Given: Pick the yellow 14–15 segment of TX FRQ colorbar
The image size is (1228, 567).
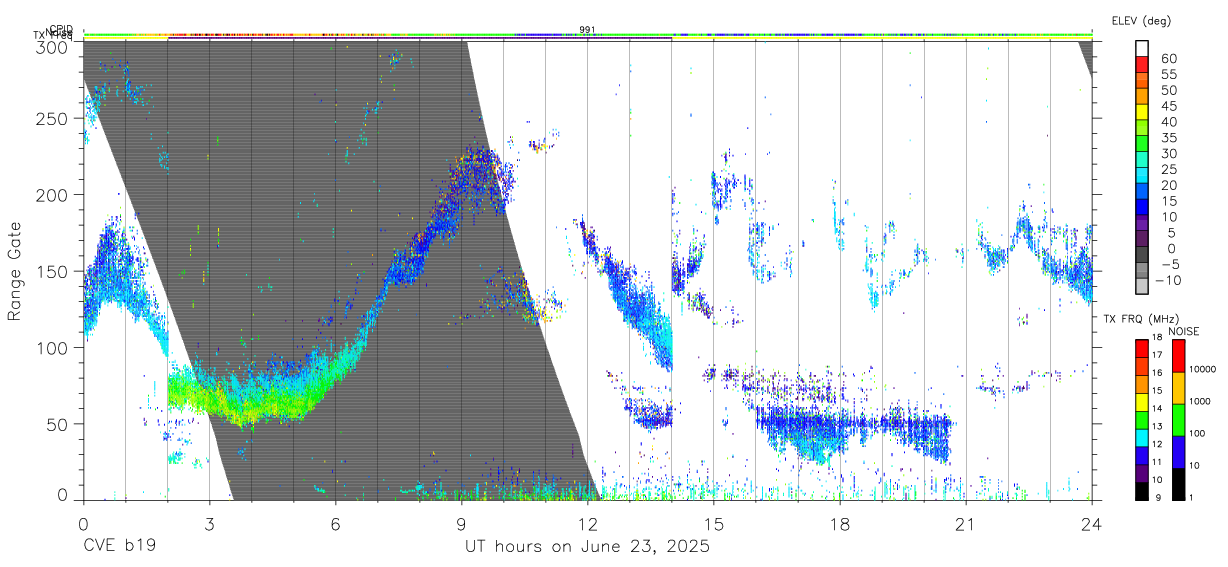Looking at the screenshot, I should pos(1141,401).
